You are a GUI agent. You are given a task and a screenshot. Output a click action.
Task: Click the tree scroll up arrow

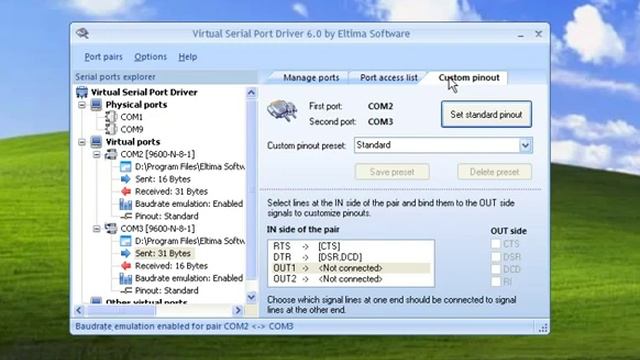(251, 93)
